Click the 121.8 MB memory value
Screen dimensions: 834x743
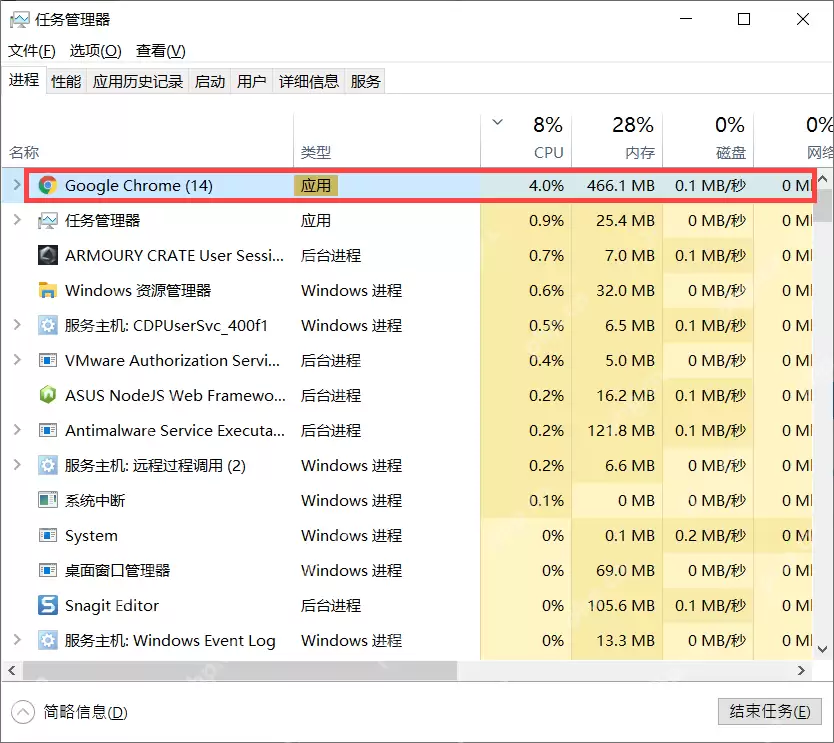621,430
